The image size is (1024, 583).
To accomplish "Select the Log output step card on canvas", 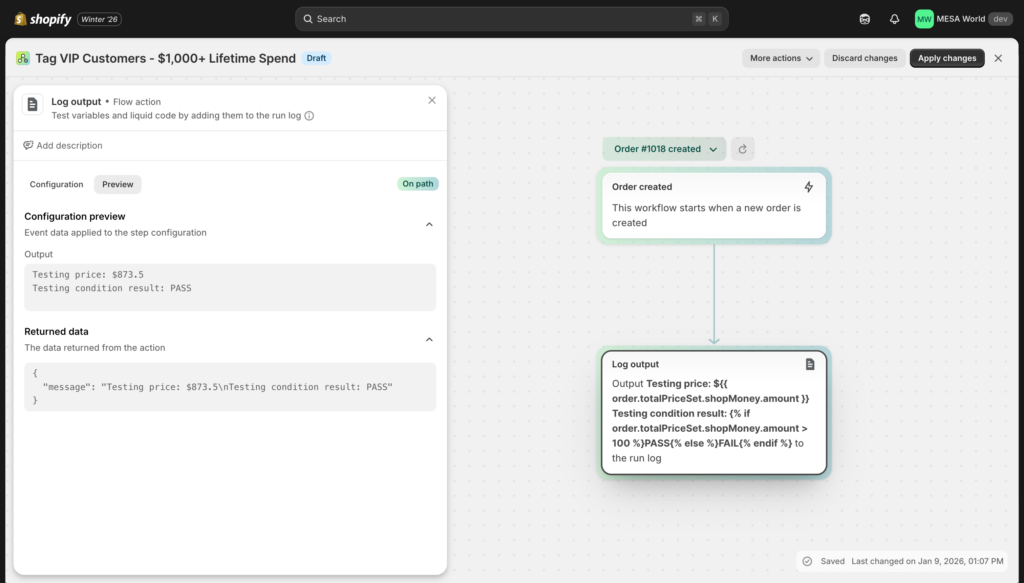I will click(x=714, y=413).
